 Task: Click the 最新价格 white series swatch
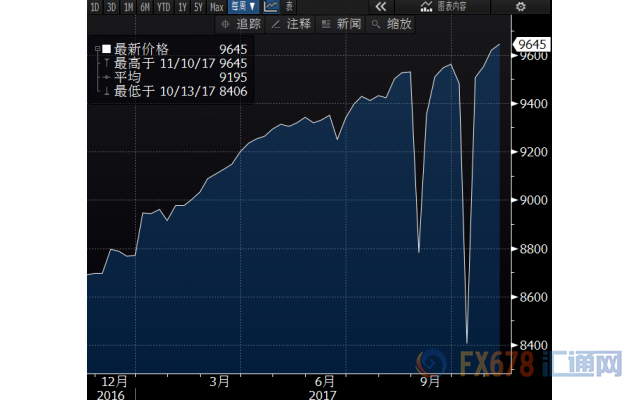tap(107, 49)
